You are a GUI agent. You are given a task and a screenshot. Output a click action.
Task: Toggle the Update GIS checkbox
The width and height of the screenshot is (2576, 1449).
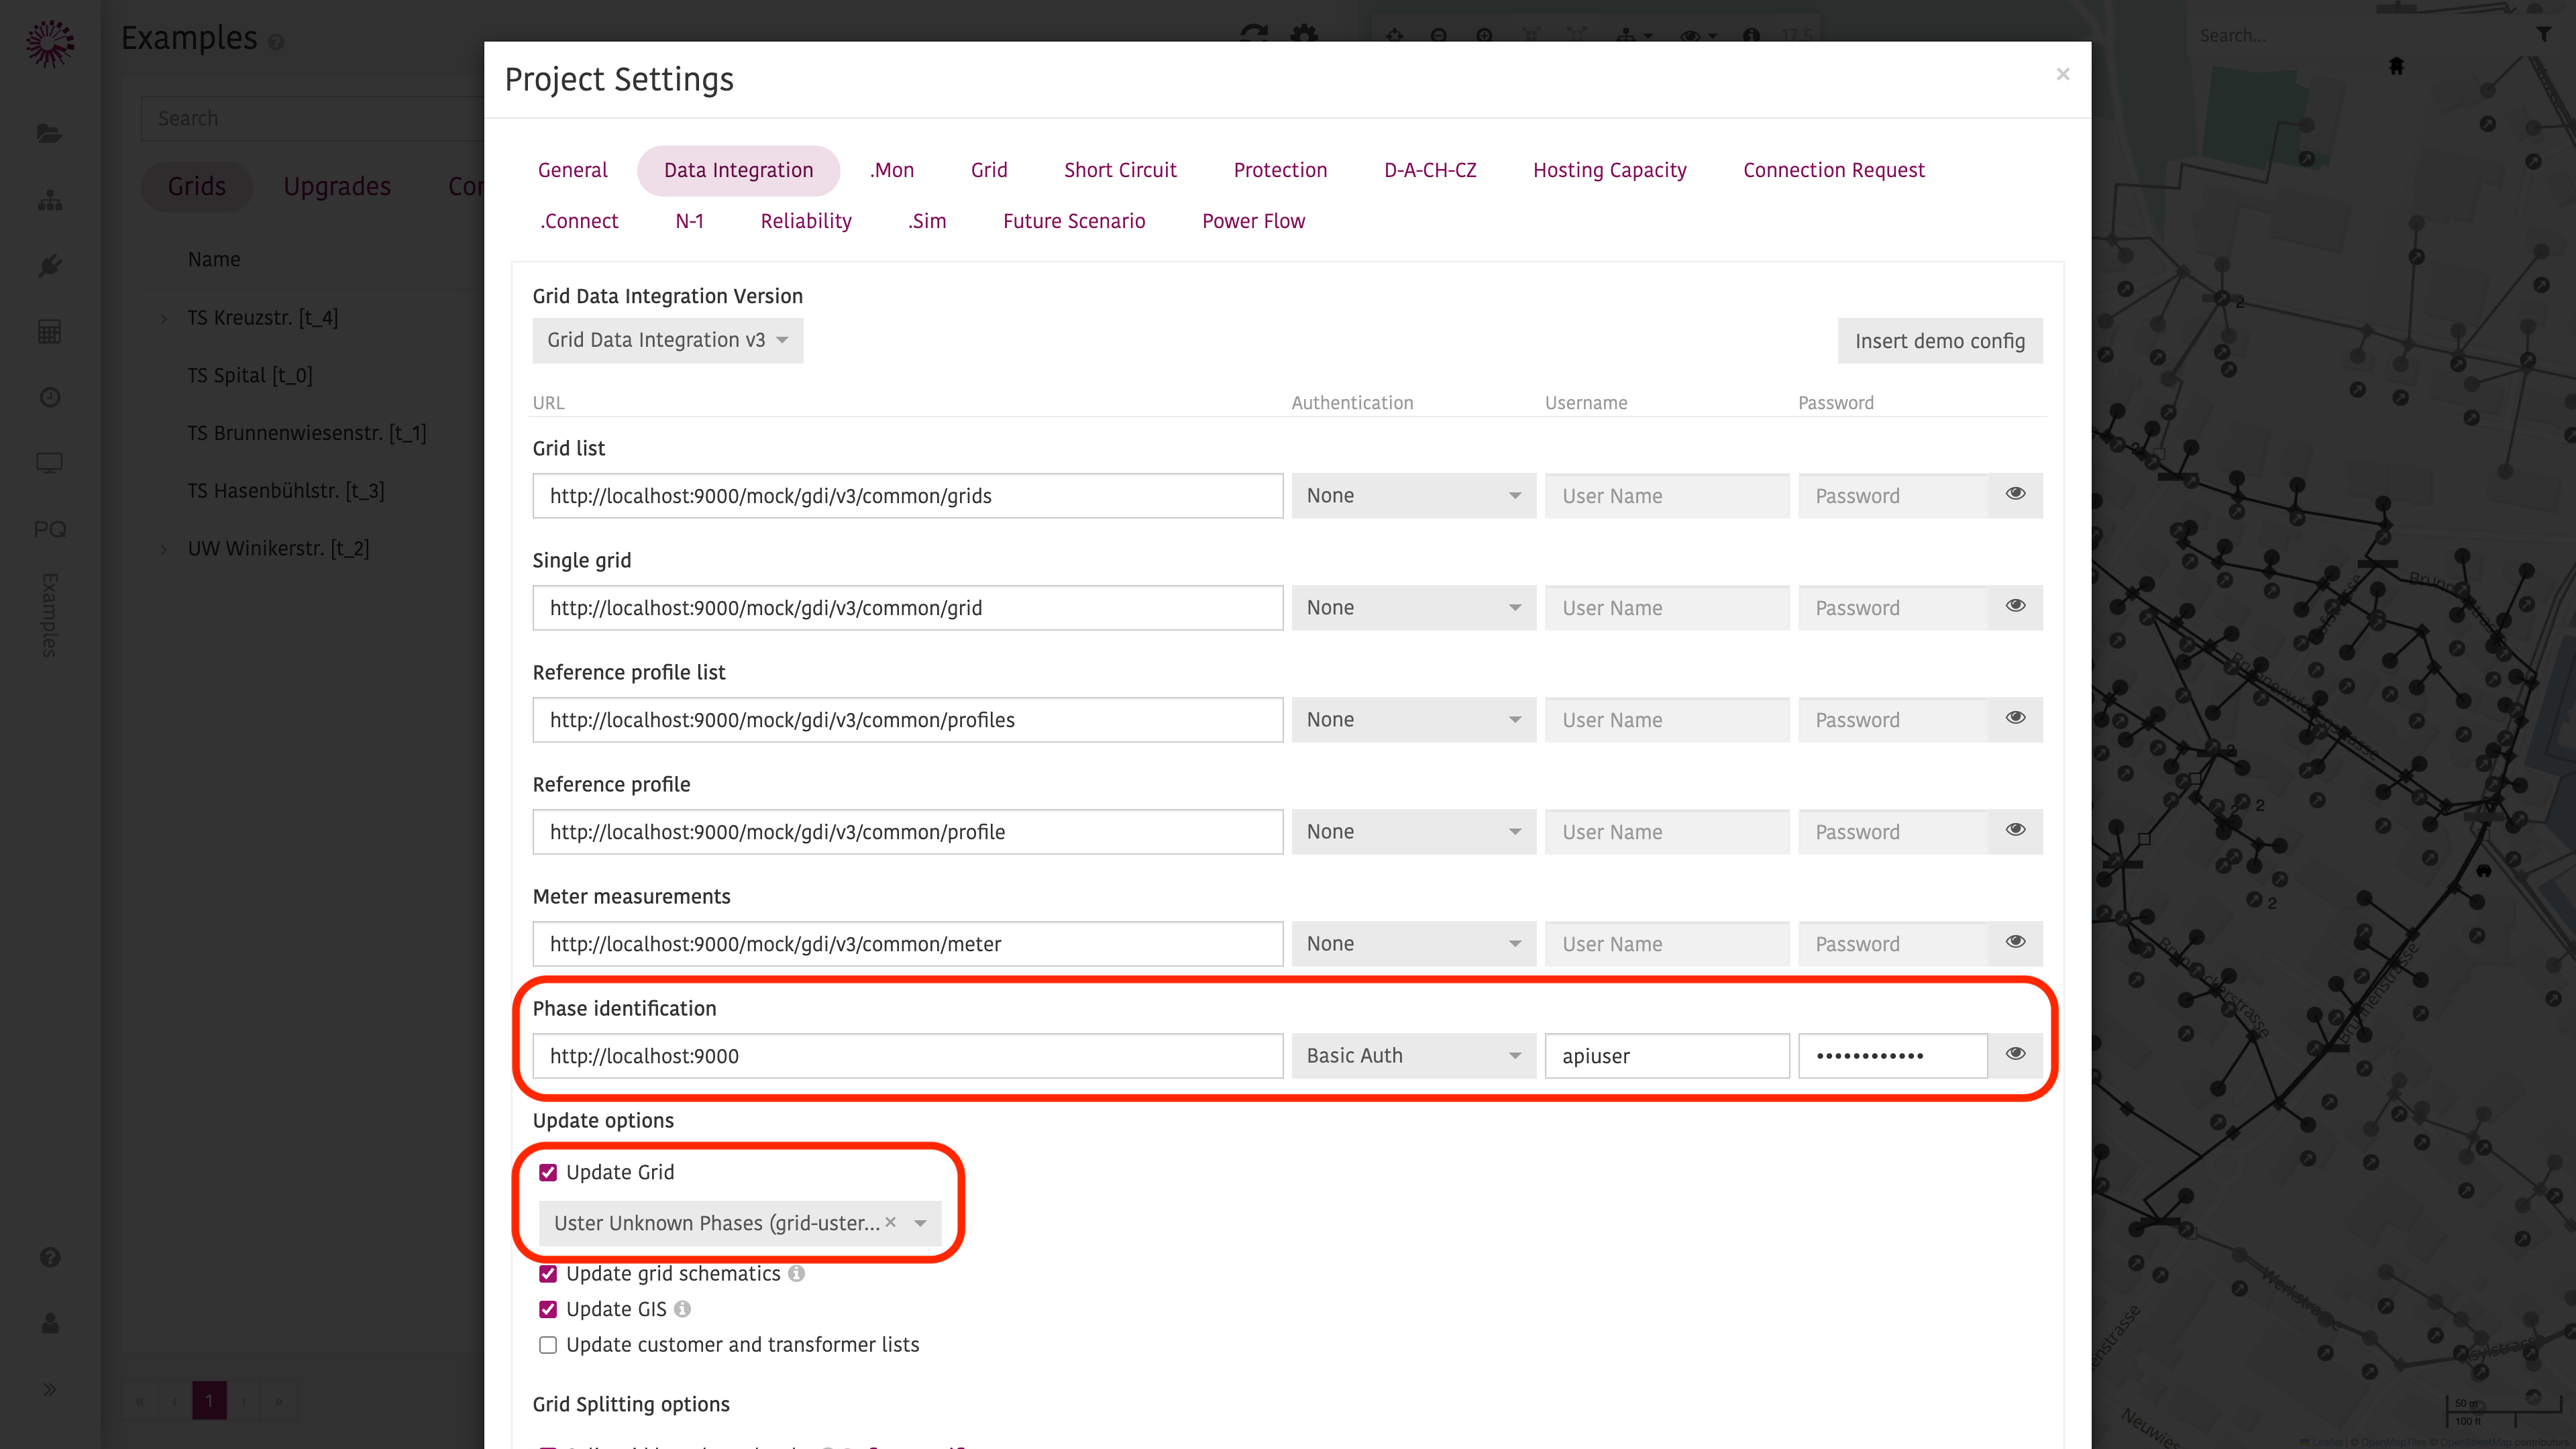pos(548,1309)
